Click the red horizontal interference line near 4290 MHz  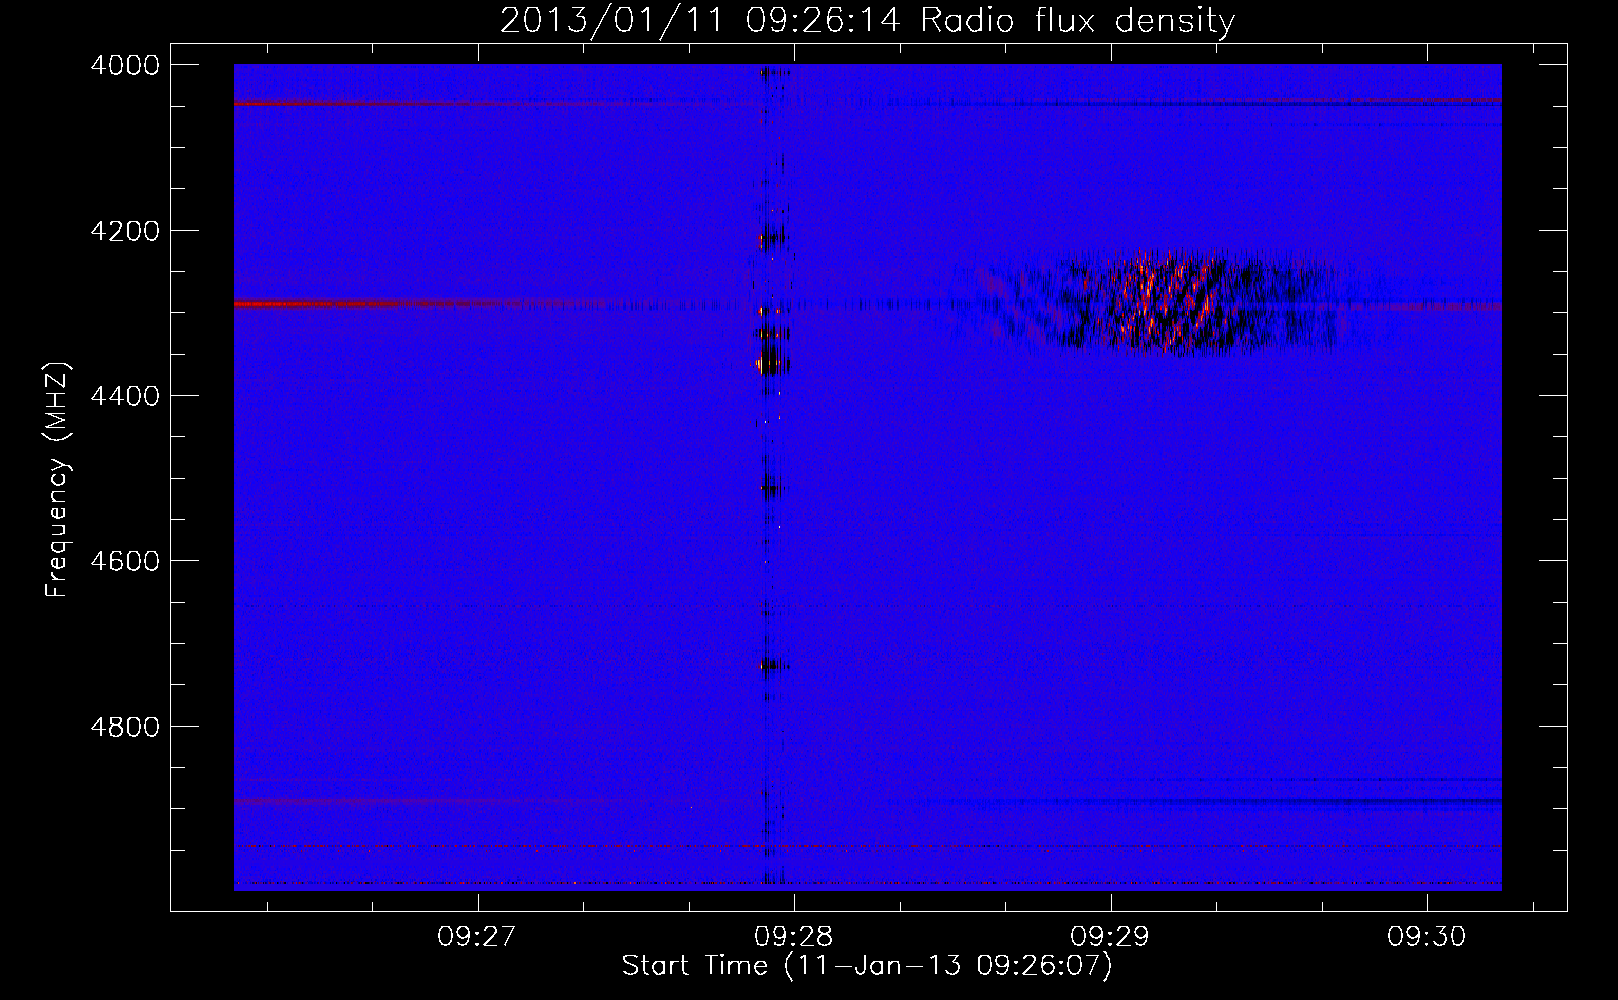365,303
